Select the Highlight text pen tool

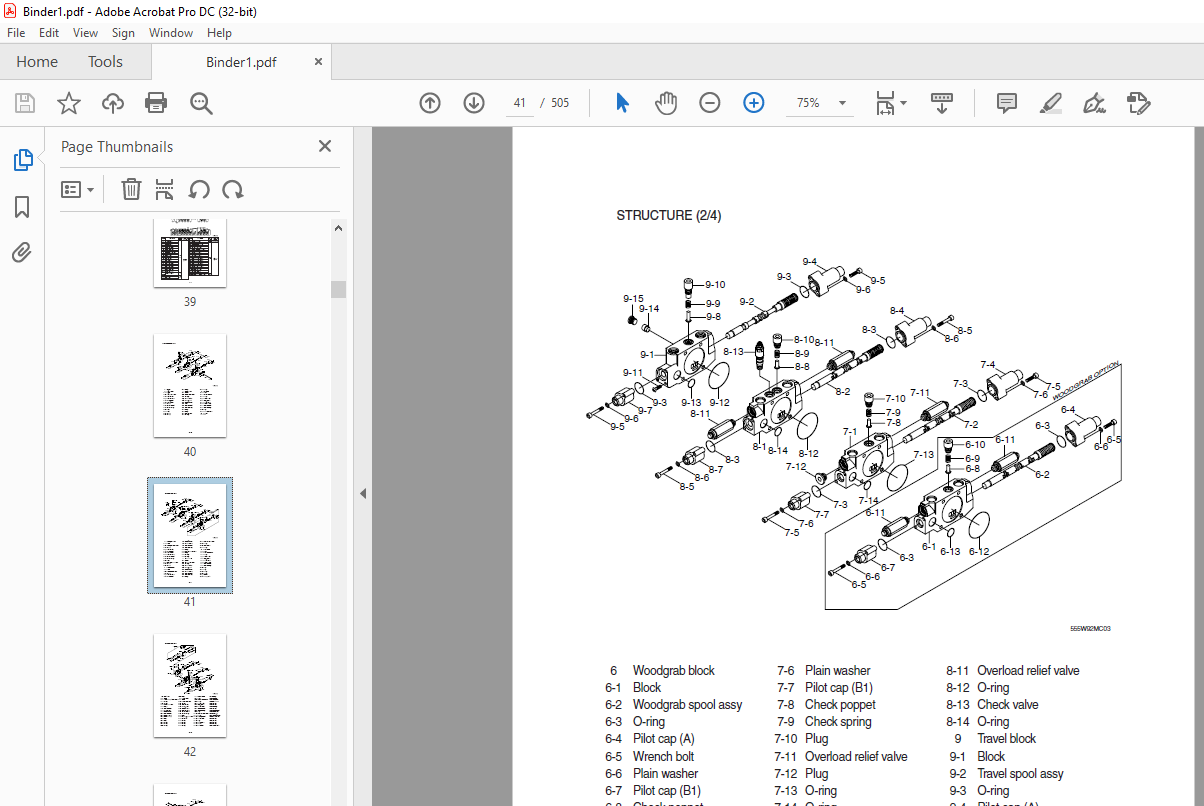(1050, 103)
